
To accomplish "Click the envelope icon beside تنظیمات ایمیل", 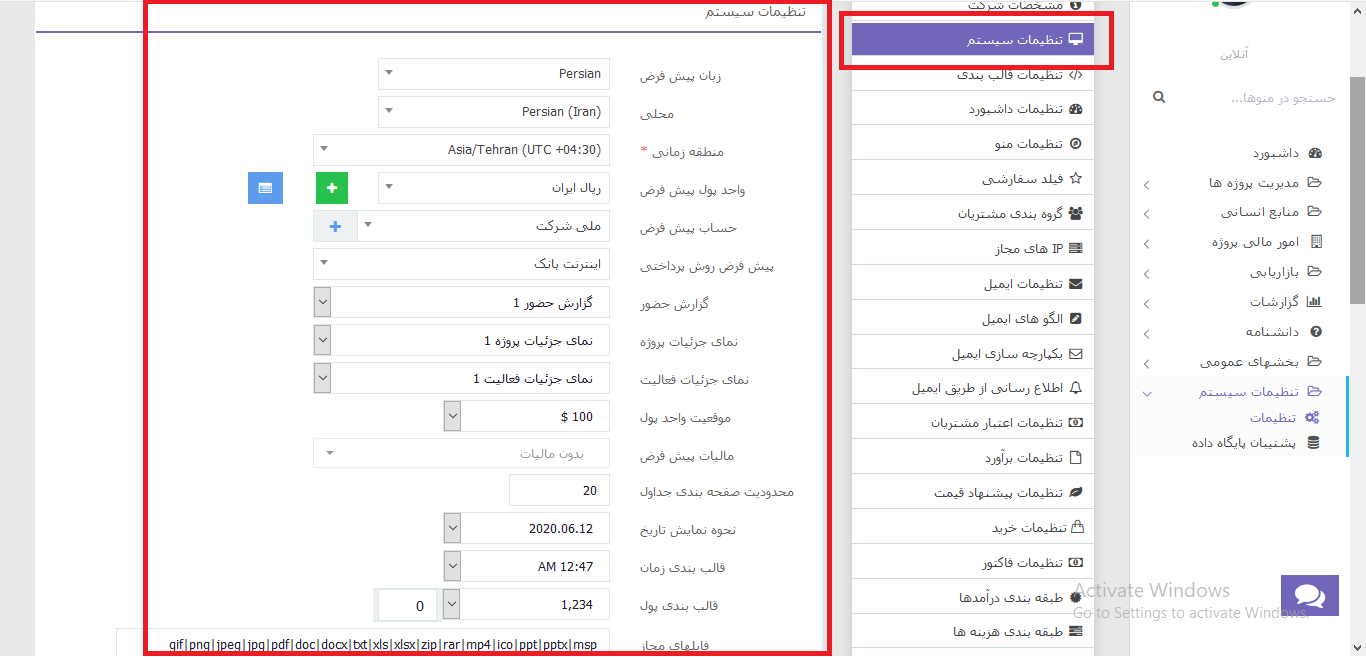I will (x=1076, y=284).
